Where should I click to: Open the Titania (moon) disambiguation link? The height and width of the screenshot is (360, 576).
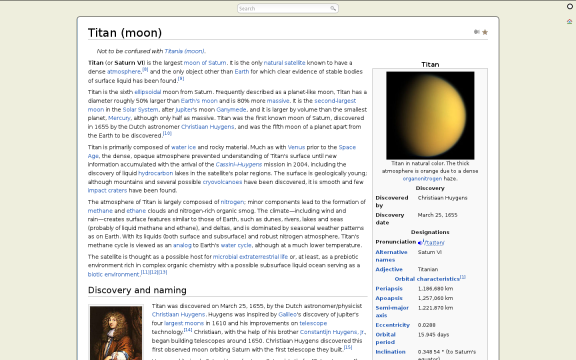184,51
